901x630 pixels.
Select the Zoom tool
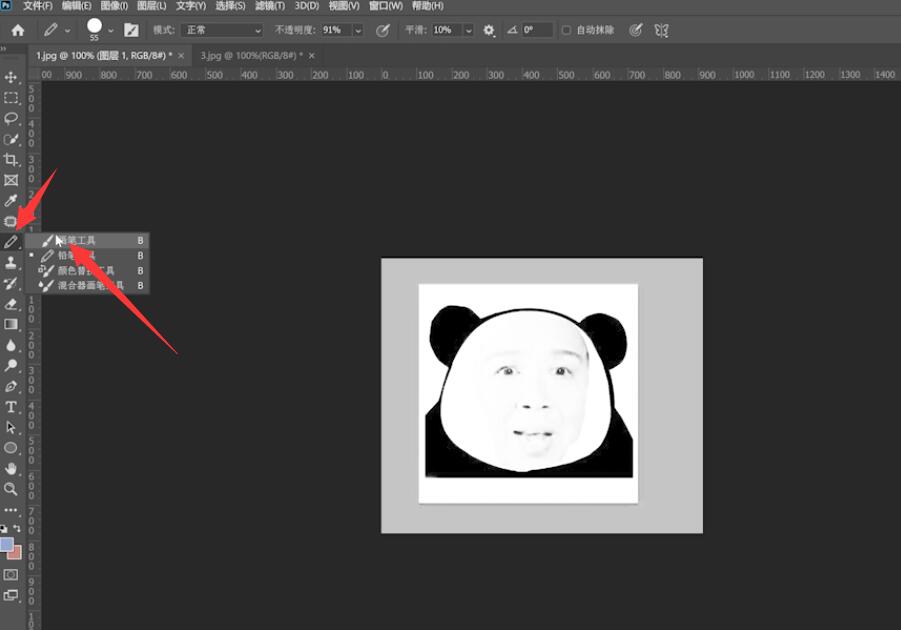(x=10, y=489)
